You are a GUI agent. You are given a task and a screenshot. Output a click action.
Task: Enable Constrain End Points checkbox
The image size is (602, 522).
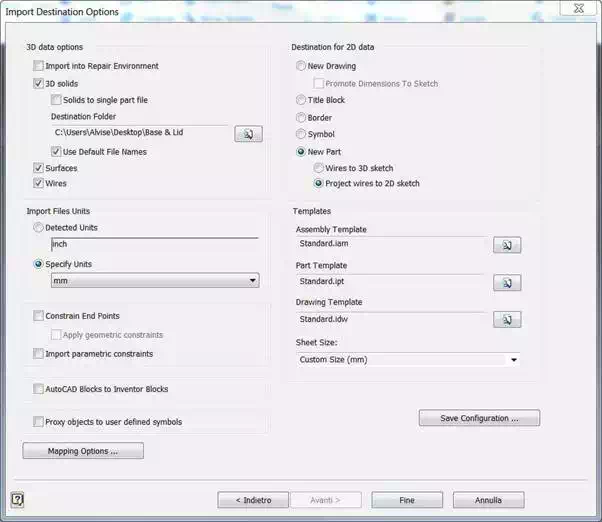(38, 316)
